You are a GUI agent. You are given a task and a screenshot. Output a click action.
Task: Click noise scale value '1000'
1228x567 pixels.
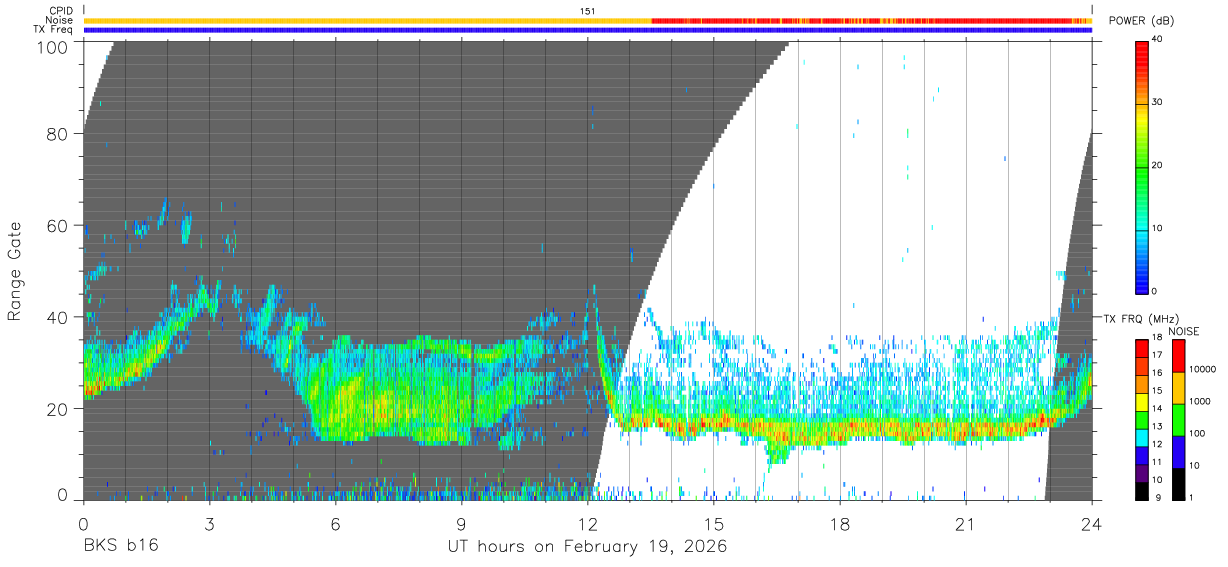(1200, 400)
